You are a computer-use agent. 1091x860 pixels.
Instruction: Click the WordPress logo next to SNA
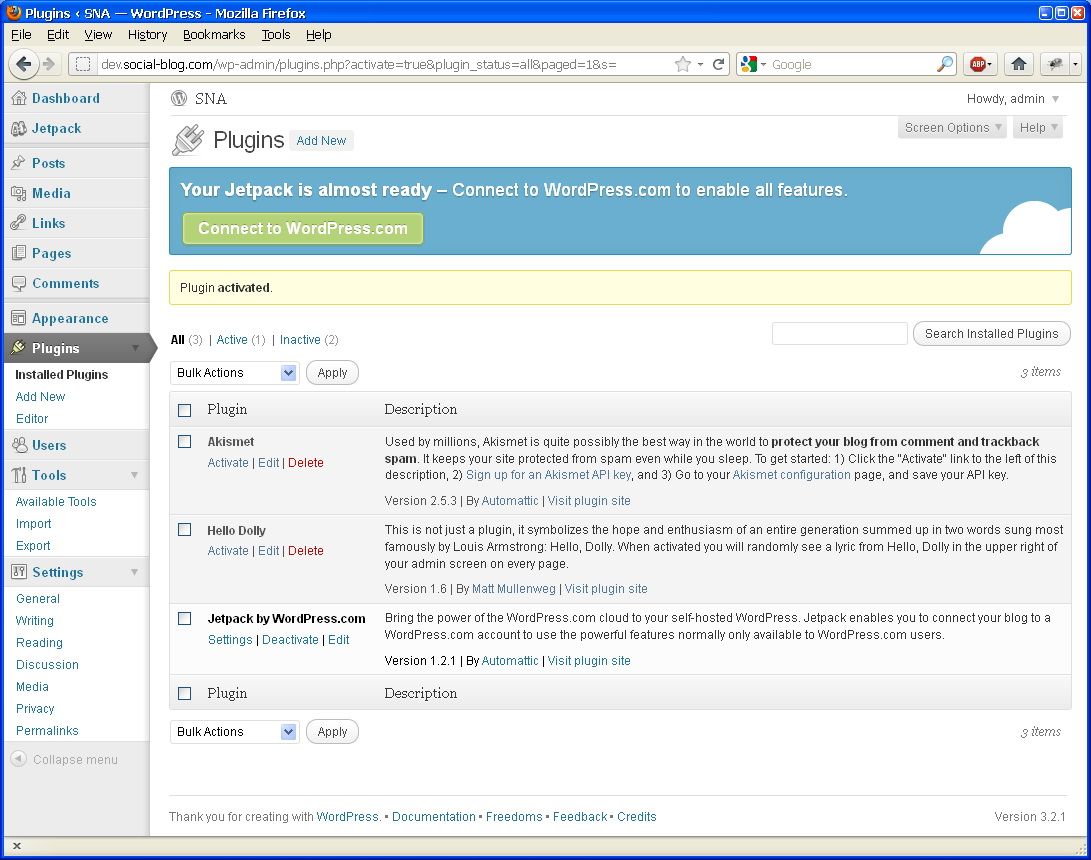coord(179,98)
